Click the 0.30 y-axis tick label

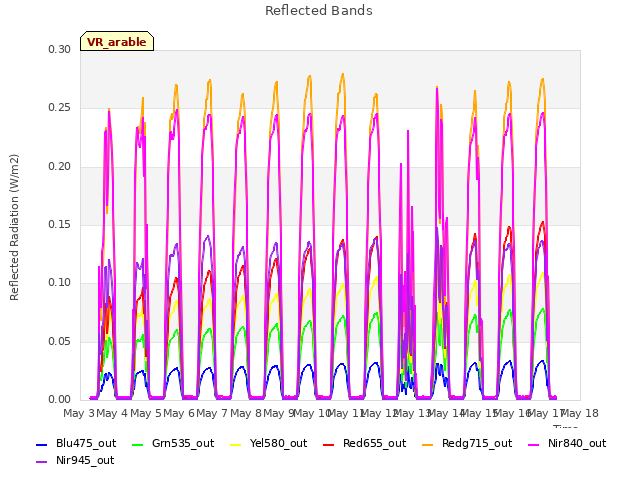pos(60,49)
